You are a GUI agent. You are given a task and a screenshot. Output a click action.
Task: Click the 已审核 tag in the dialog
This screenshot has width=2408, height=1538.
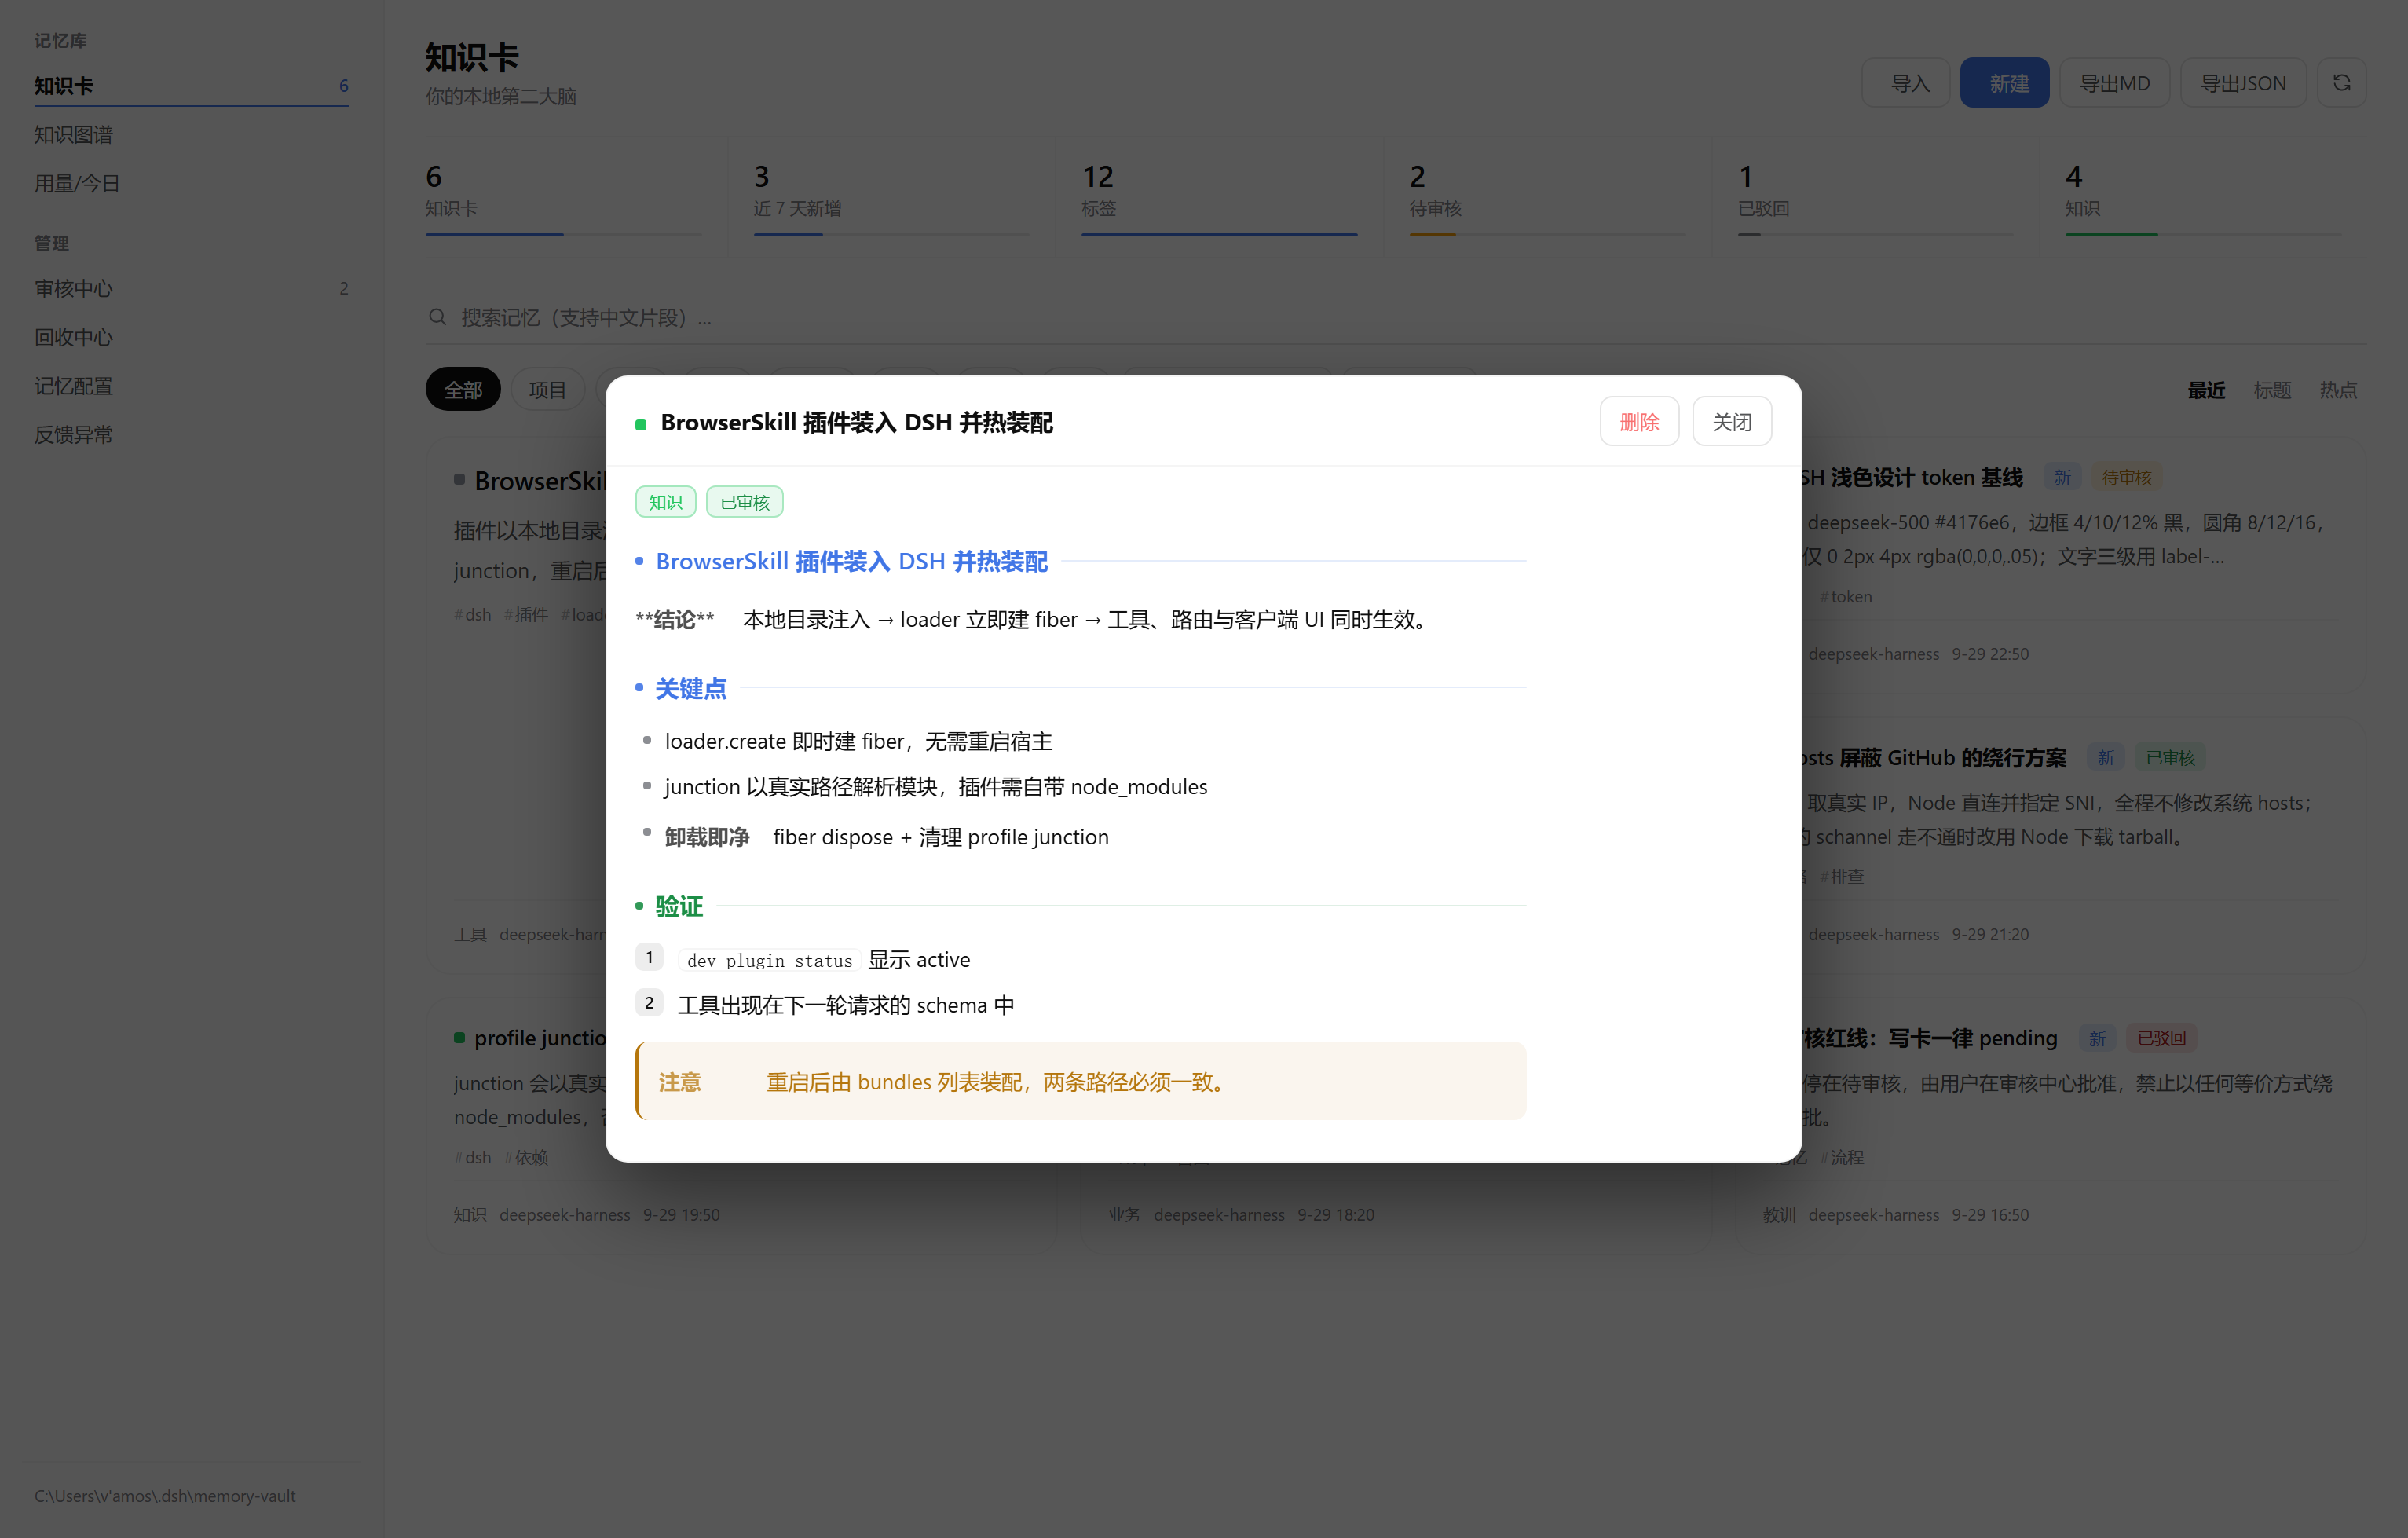click(744, 502)
